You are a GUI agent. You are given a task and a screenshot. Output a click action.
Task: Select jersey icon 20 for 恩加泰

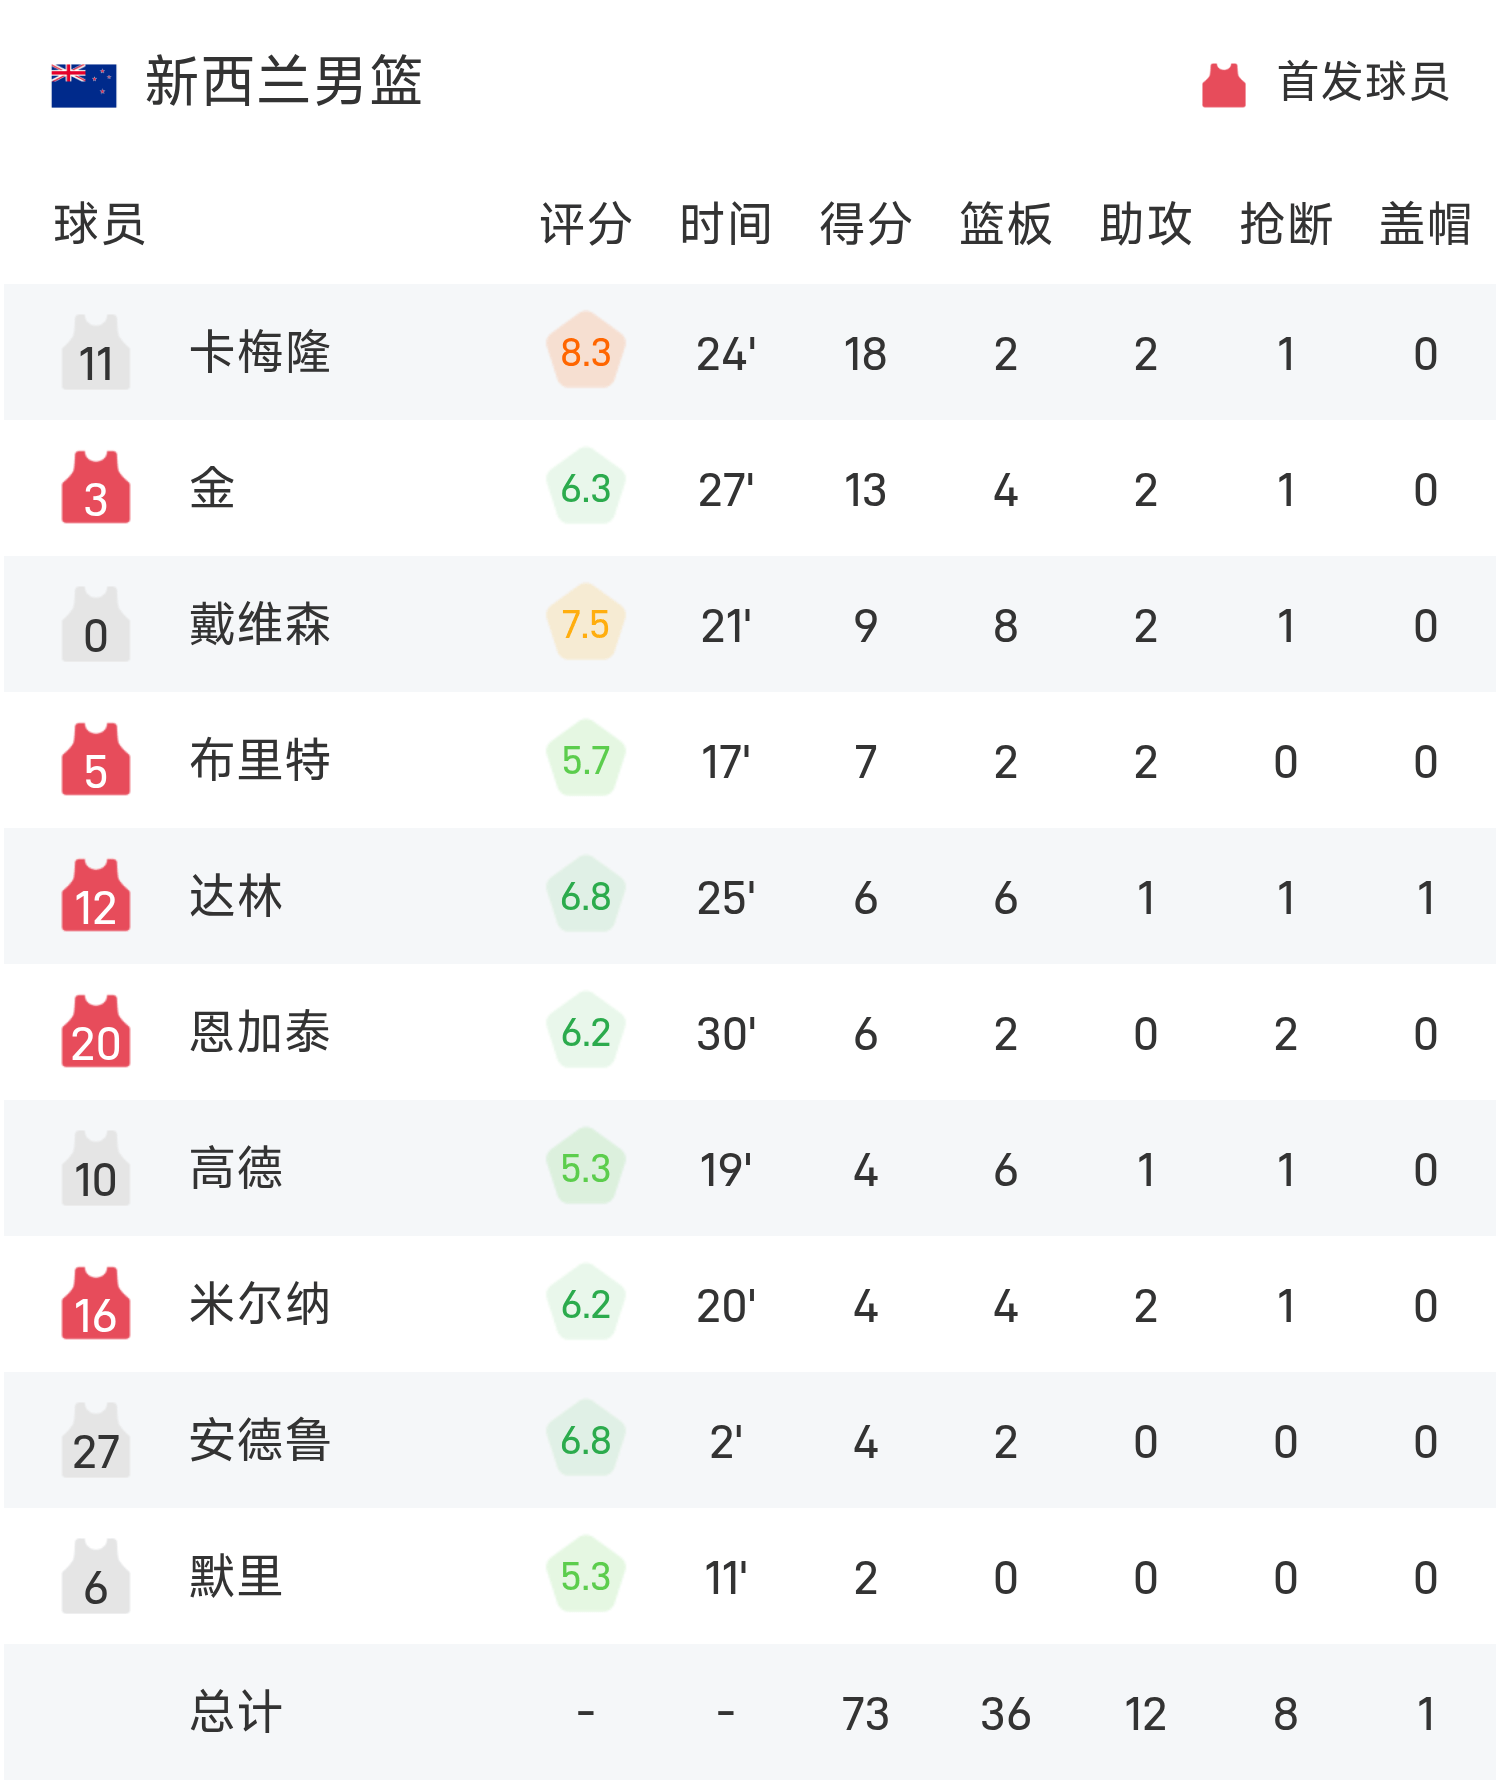point(95,1032)
